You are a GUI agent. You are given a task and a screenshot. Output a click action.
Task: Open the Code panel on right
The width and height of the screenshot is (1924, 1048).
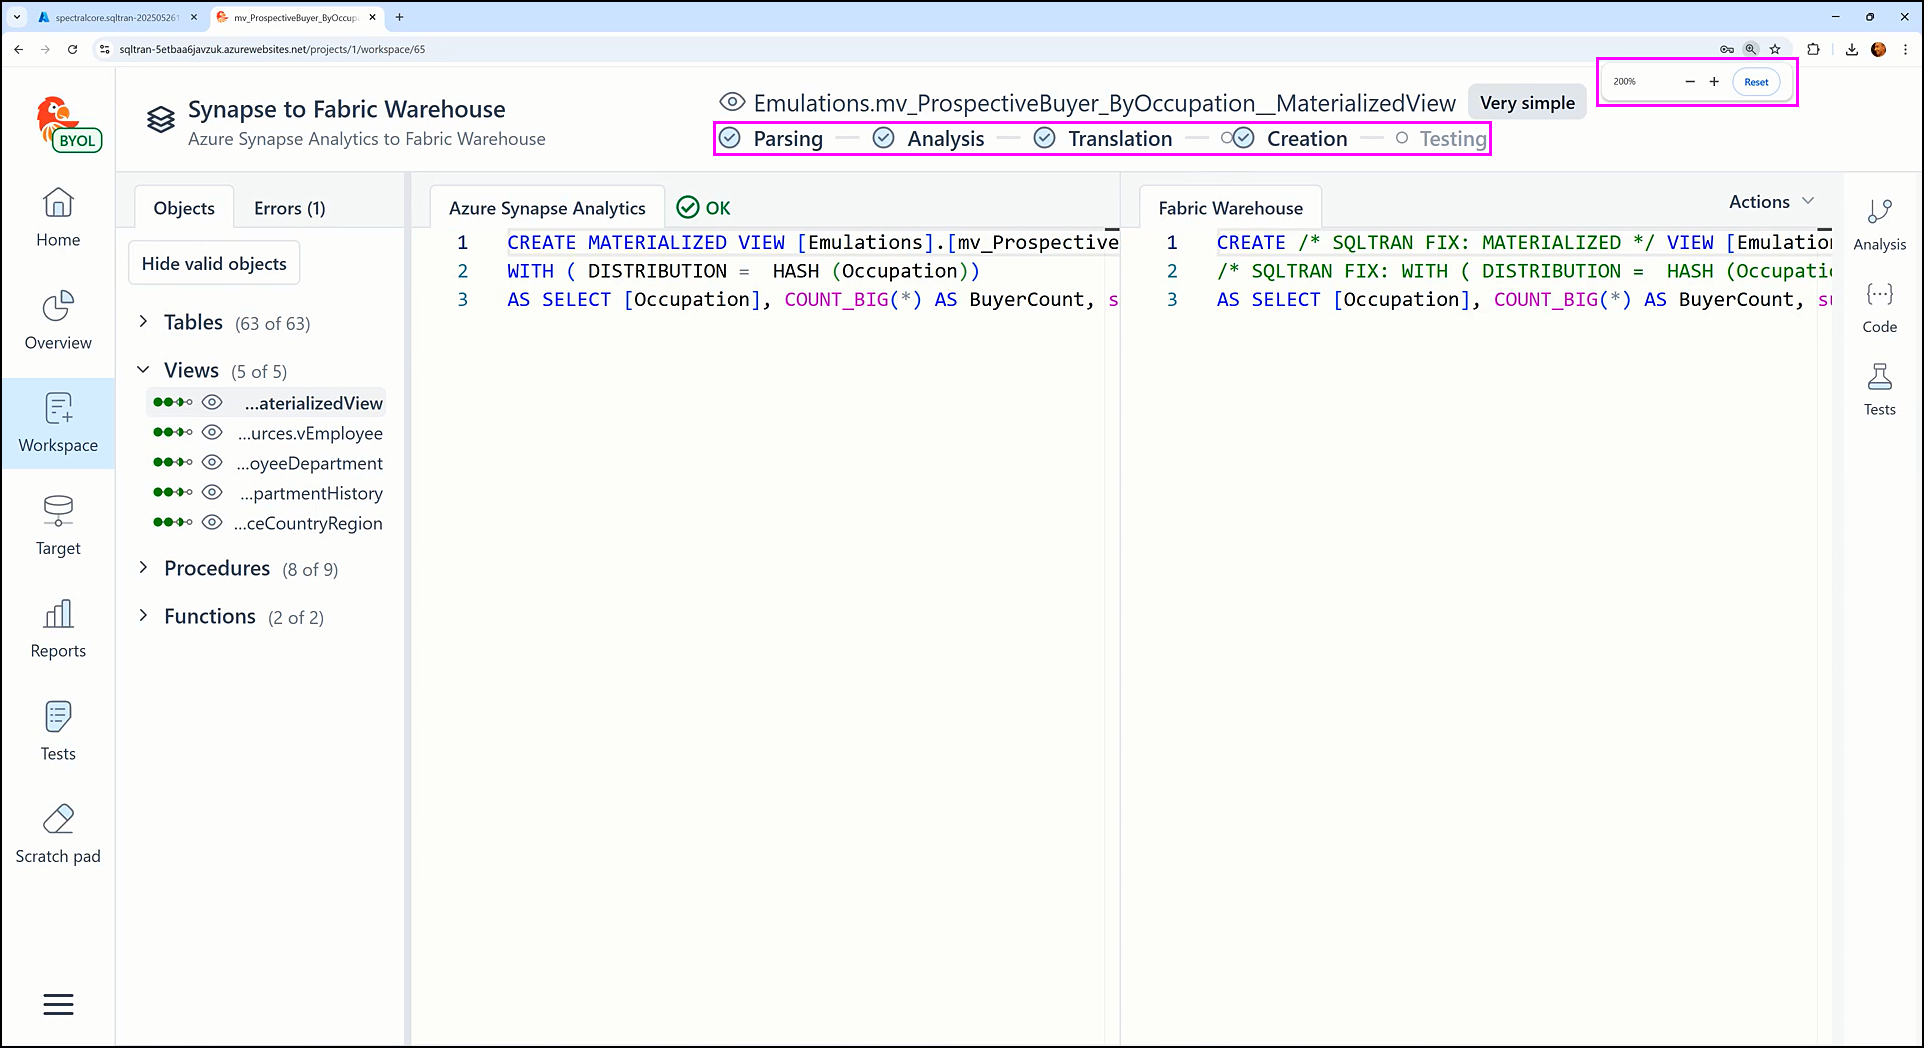click(1879, 307)
